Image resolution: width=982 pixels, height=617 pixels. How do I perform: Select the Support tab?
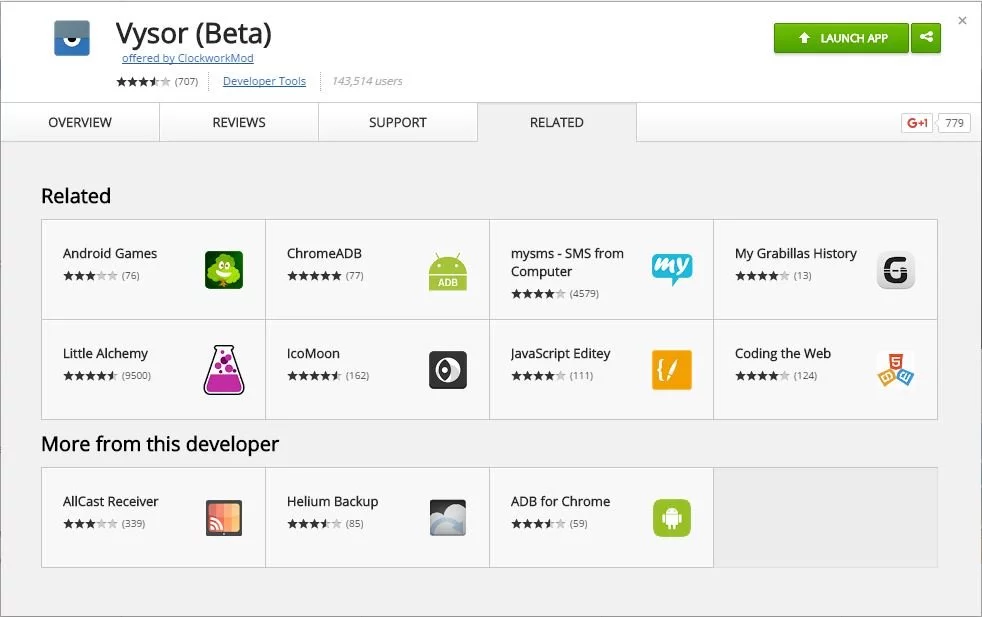(398, 122)
